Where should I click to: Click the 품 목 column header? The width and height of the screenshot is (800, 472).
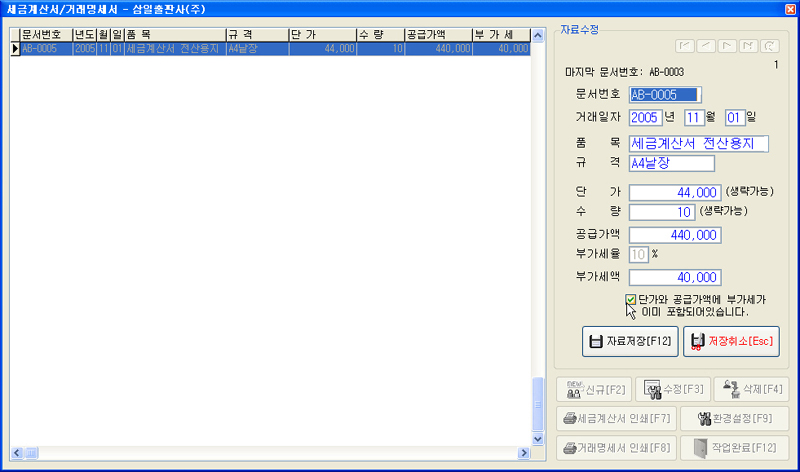(x=175, y=35)
